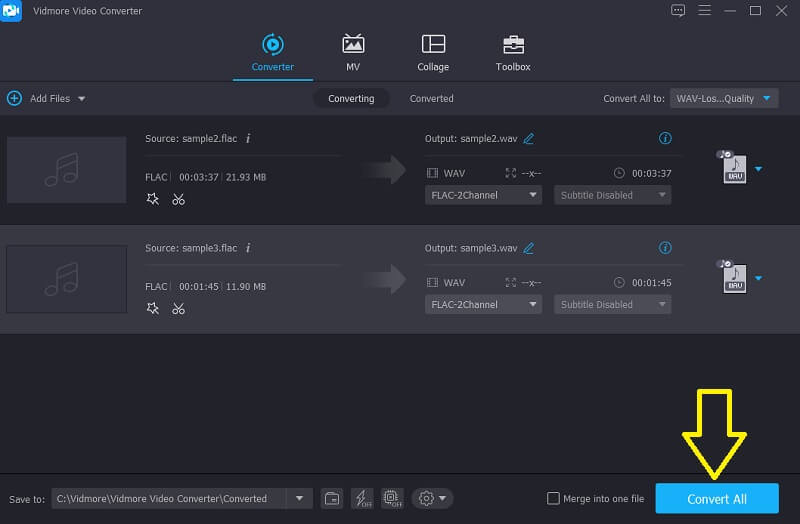Click the sample3 output duration 00:01:45
The height and width of the screenshot is (524, 800).
pyautogui.click(x=652, y=283)
